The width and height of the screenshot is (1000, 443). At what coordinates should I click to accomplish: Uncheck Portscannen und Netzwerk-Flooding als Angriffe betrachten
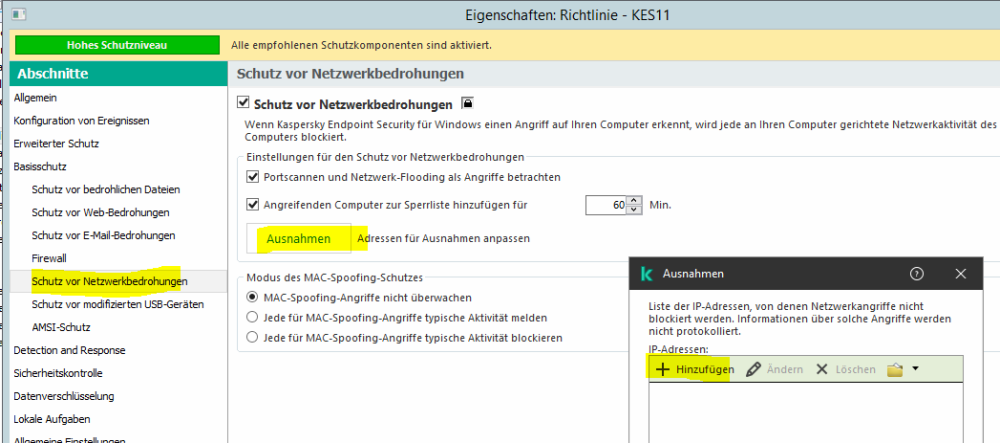click(x=253, y=177)
